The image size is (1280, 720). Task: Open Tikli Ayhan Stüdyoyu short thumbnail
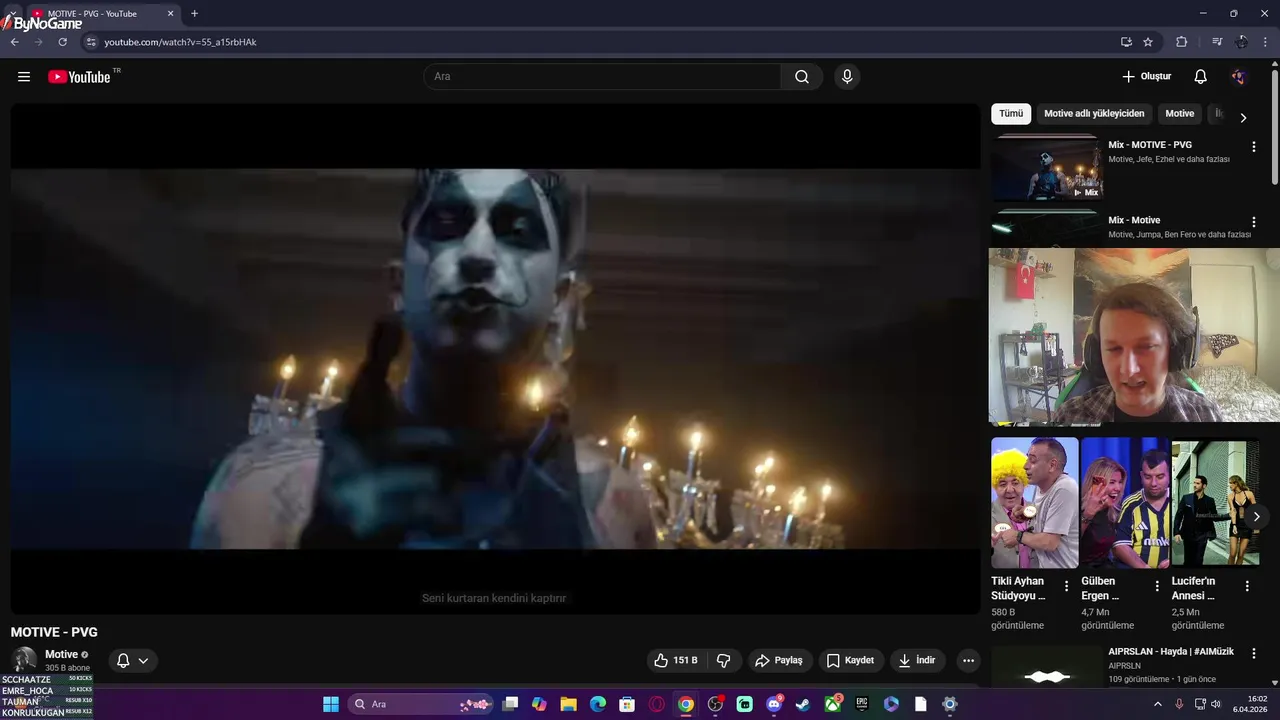(1035, 503)
